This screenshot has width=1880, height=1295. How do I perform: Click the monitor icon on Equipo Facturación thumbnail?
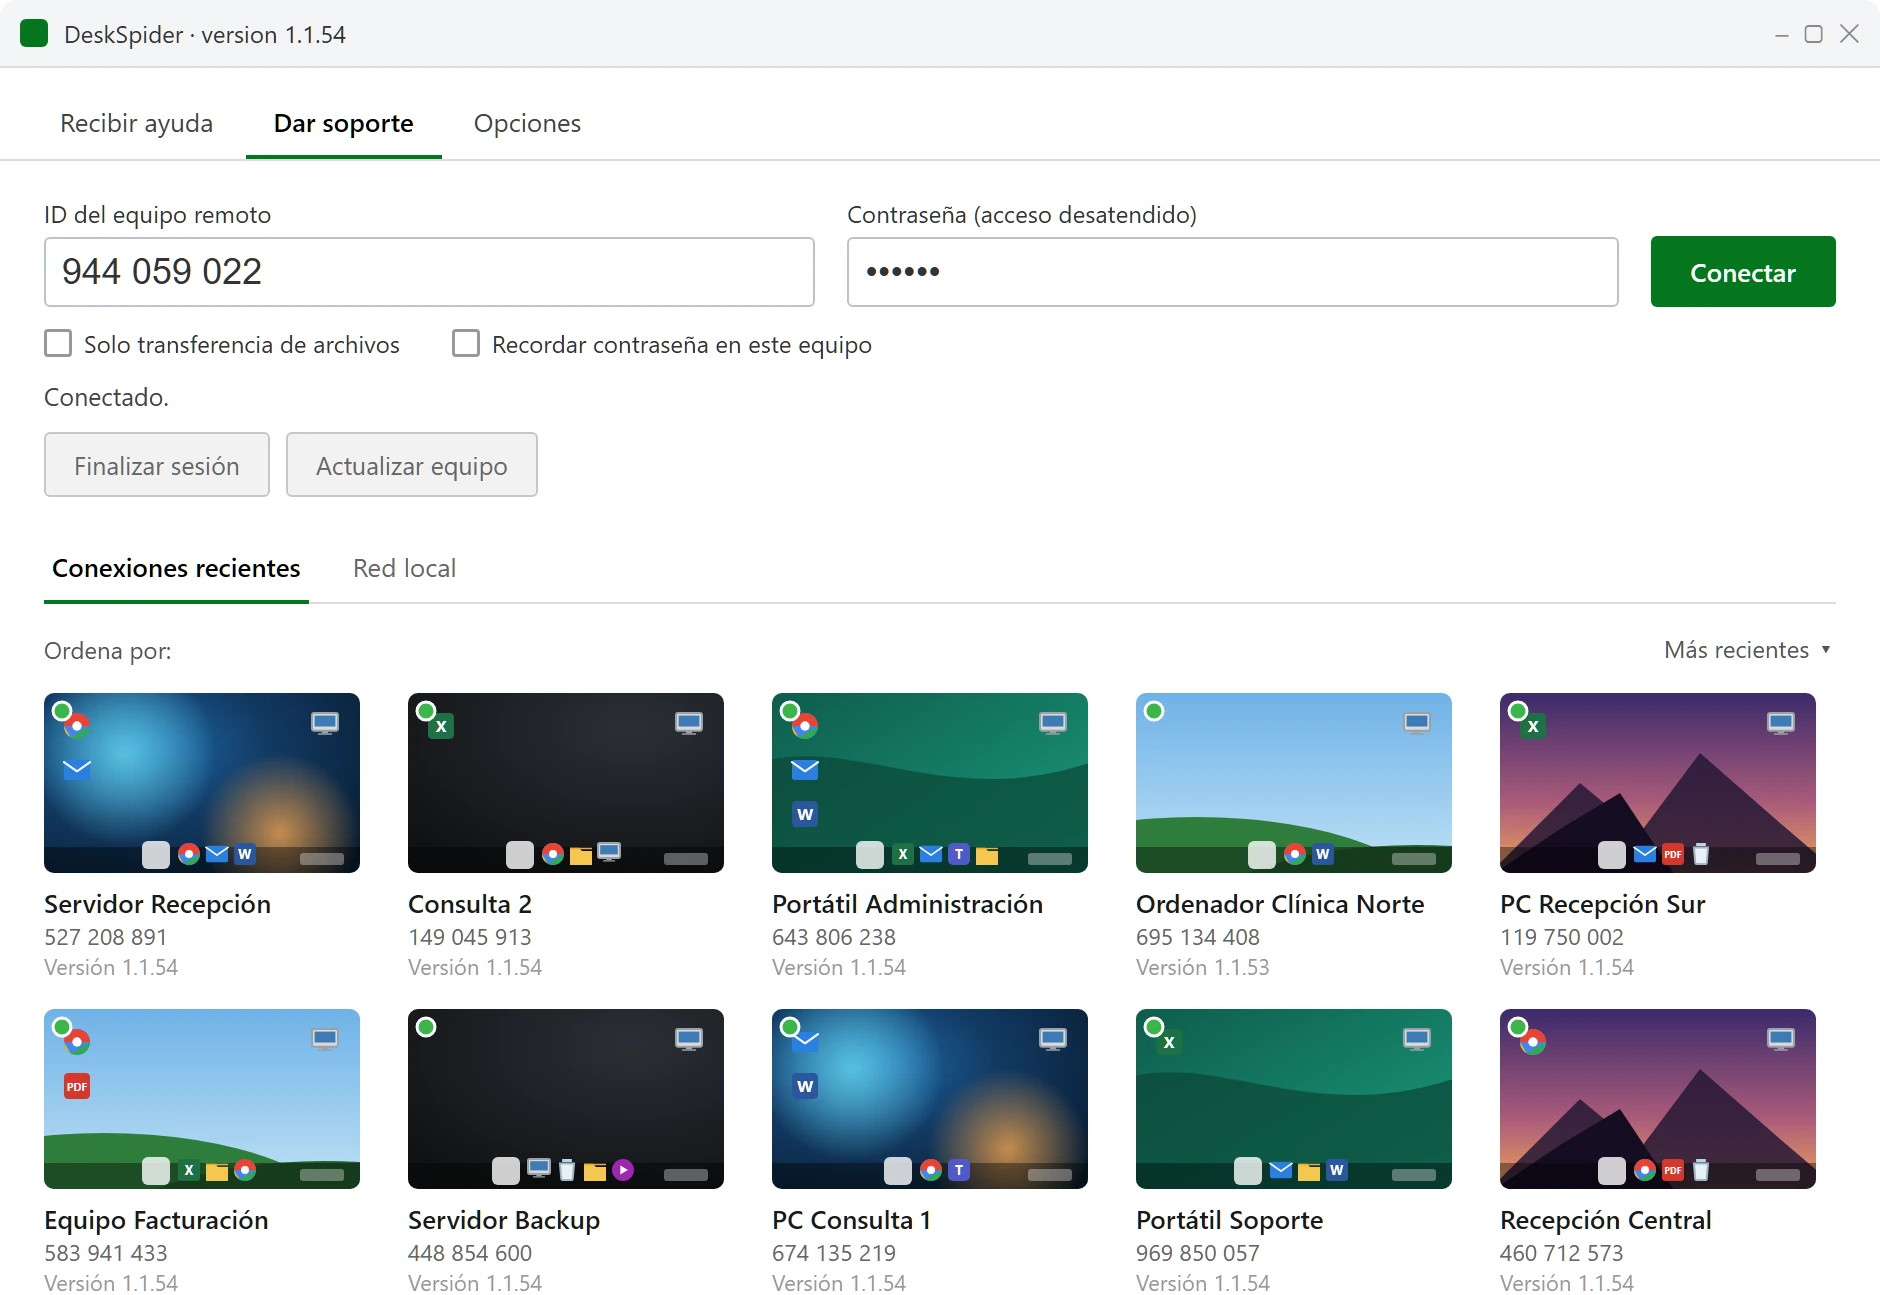click(x=325, y=1039)
